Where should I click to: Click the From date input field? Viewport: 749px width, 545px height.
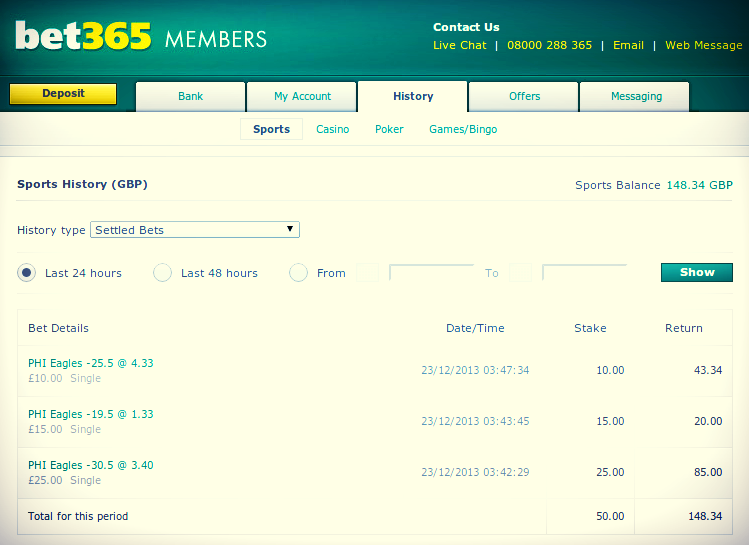(x=431, y=273)
